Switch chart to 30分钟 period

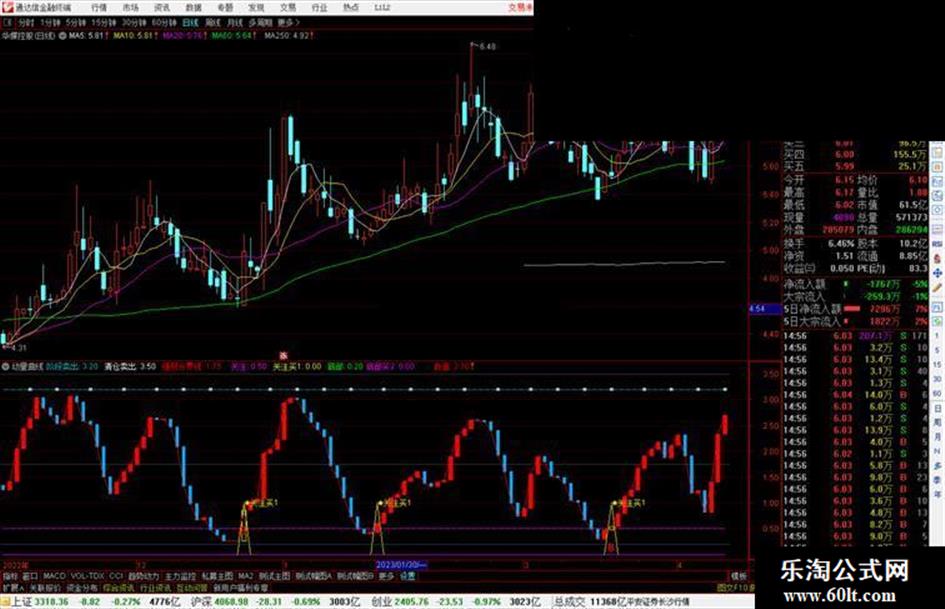pos(134,22)
